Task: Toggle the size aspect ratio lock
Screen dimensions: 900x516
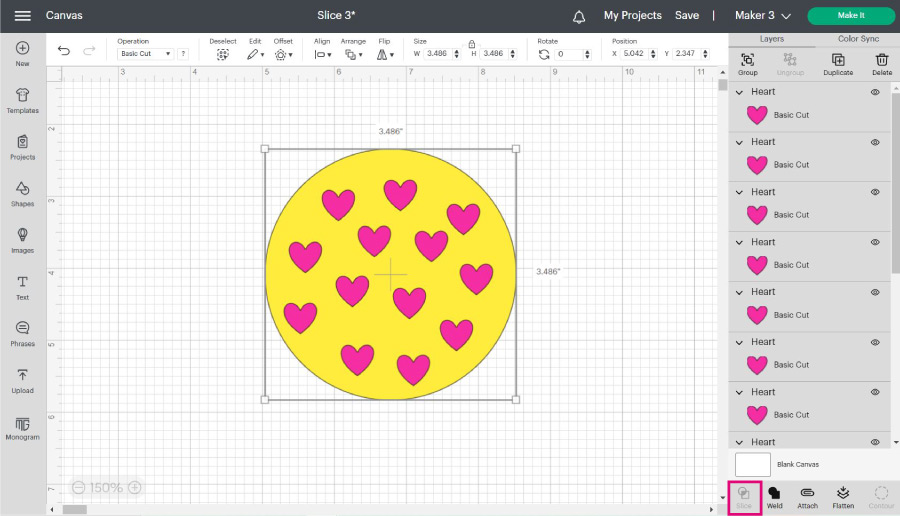Action: tap(471, 44)
